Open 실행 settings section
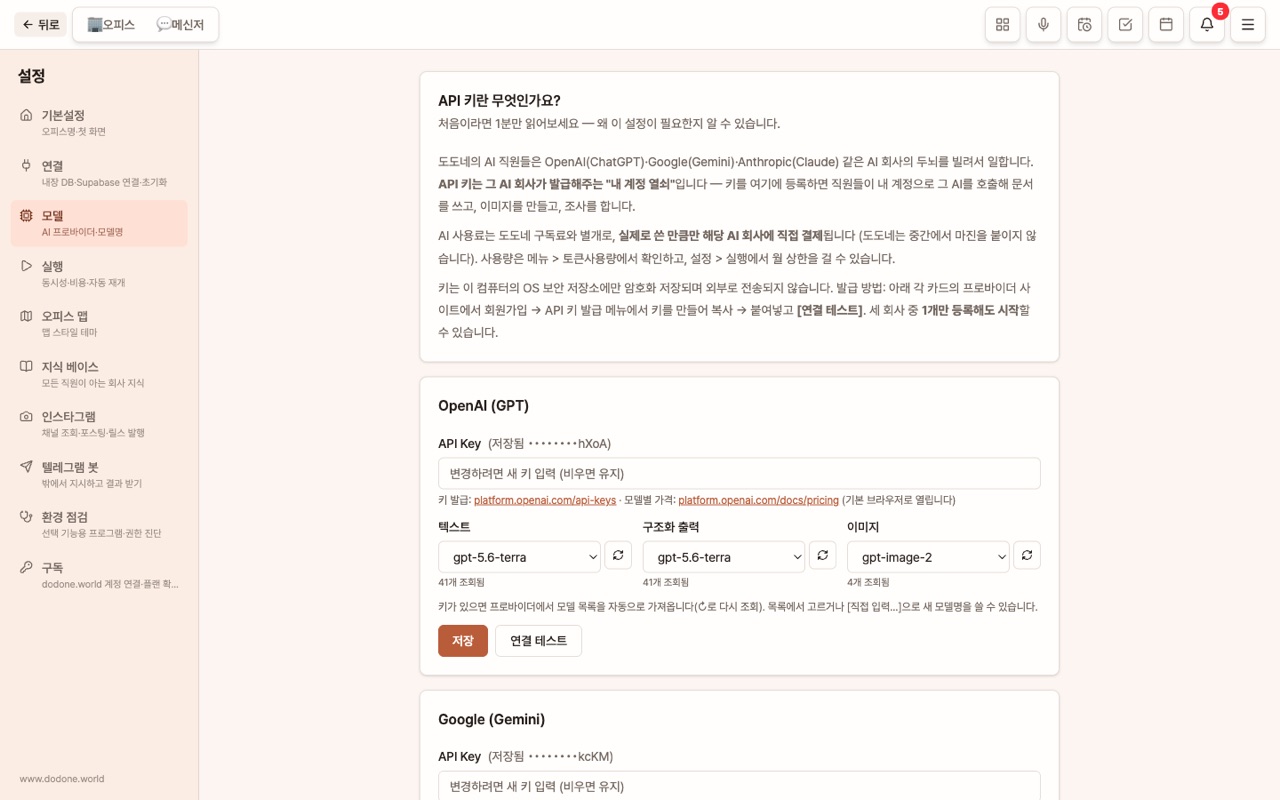Viewport: 1280px width, 800px height. 99,273
